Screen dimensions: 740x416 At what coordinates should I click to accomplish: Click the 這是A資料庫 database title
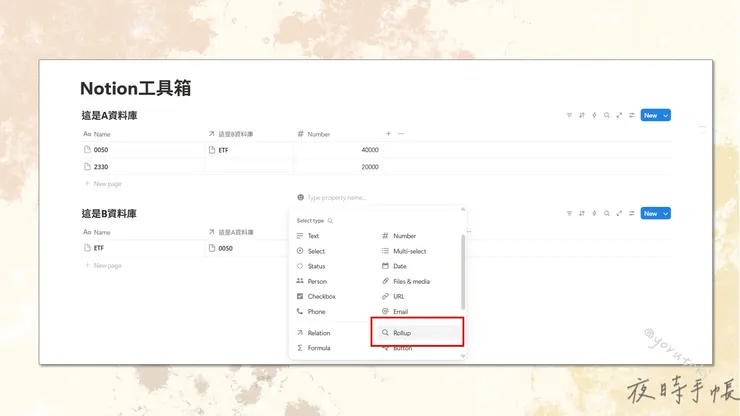tap(109, 116)
